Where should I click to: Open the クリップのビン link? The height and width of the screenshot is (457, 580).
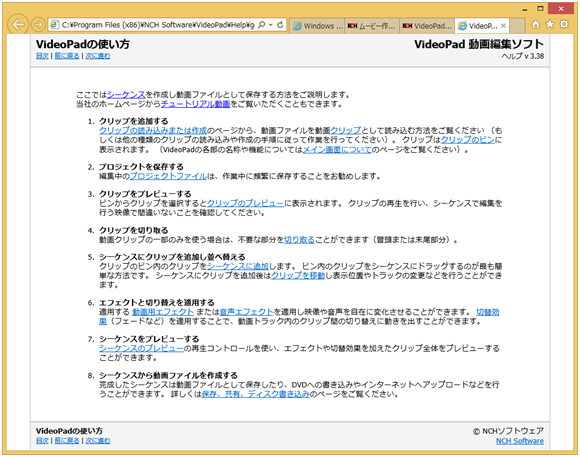(x=468, y=140)
